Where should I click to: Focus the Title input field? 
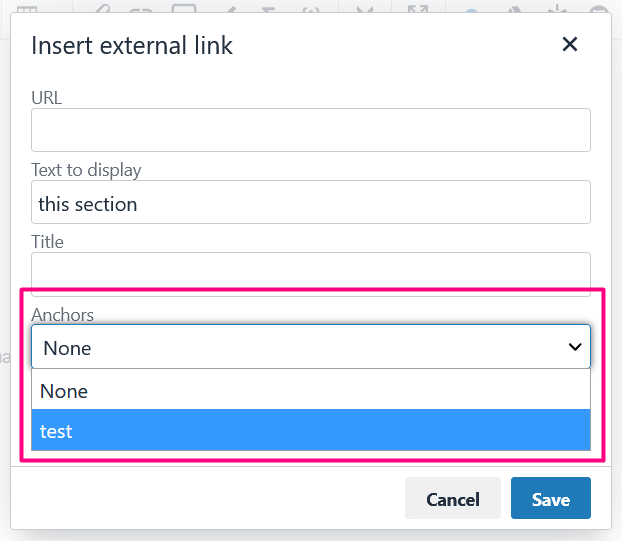pos(311,274)
